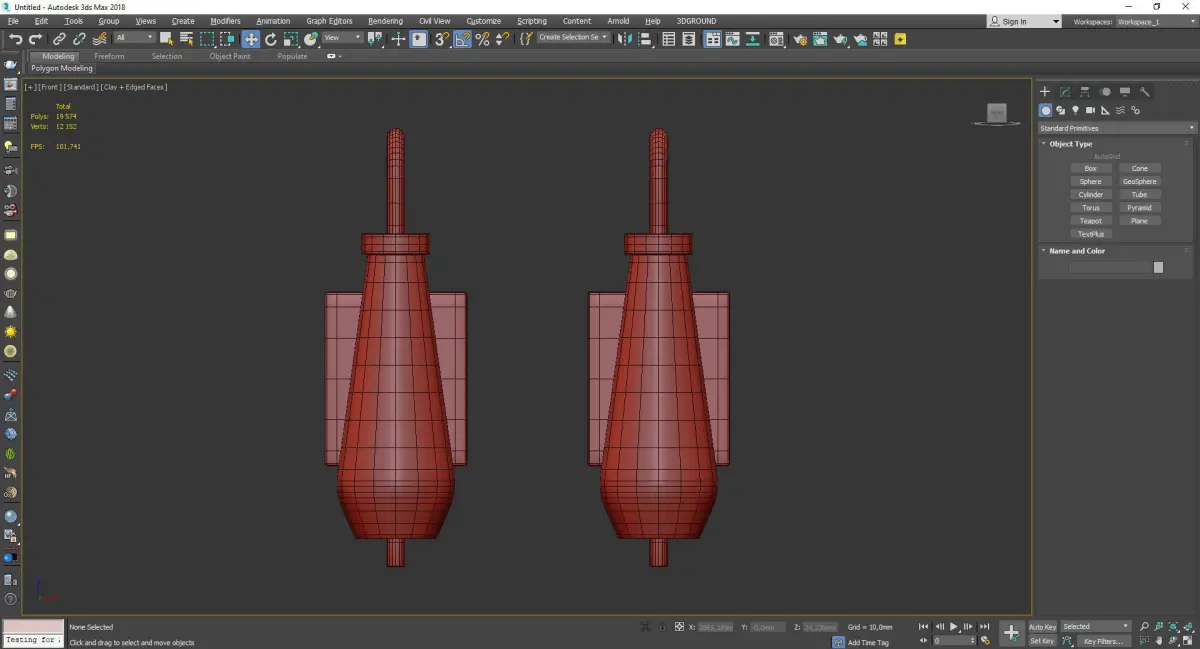
Task: Switch to the Modify command panel tab
Action: (1065, 91)
